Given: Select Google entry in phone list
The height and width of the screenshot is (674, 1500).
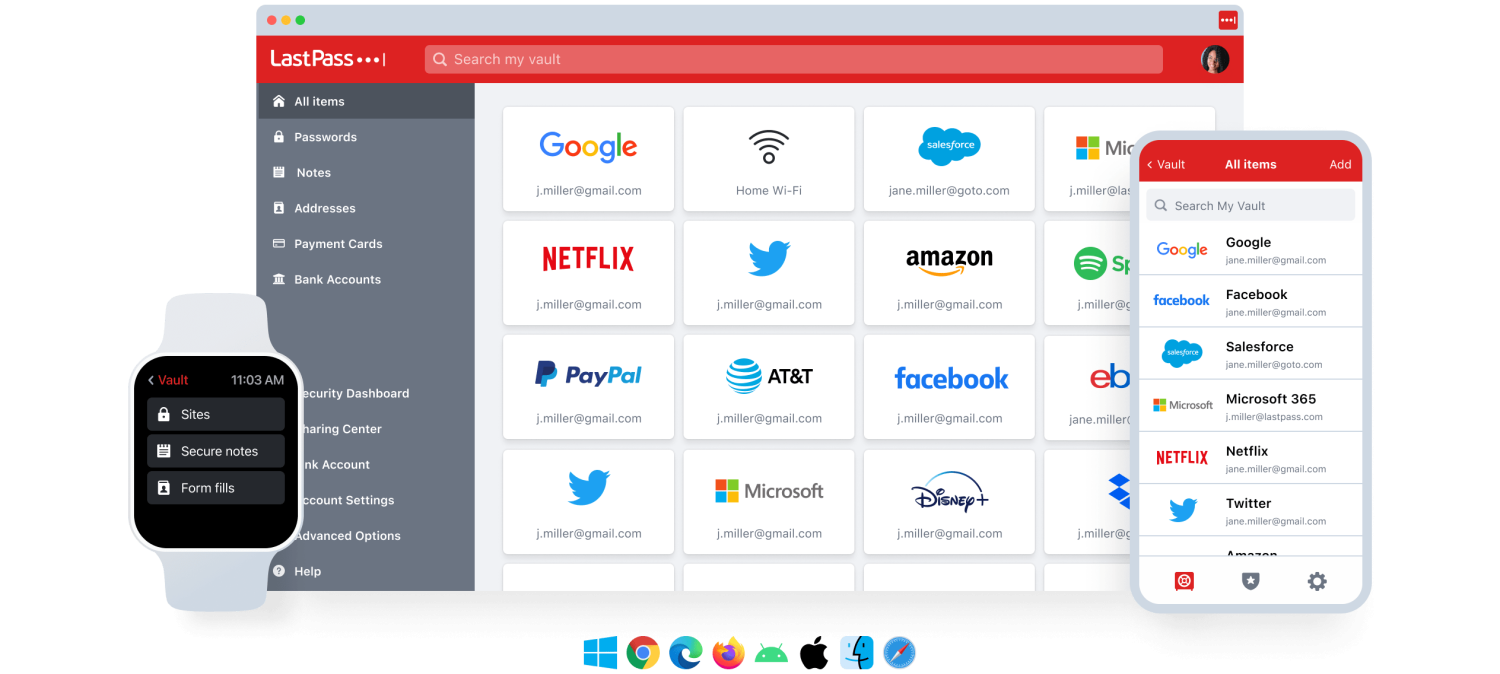Looking at the screenshot, I should click(1250, 250).
